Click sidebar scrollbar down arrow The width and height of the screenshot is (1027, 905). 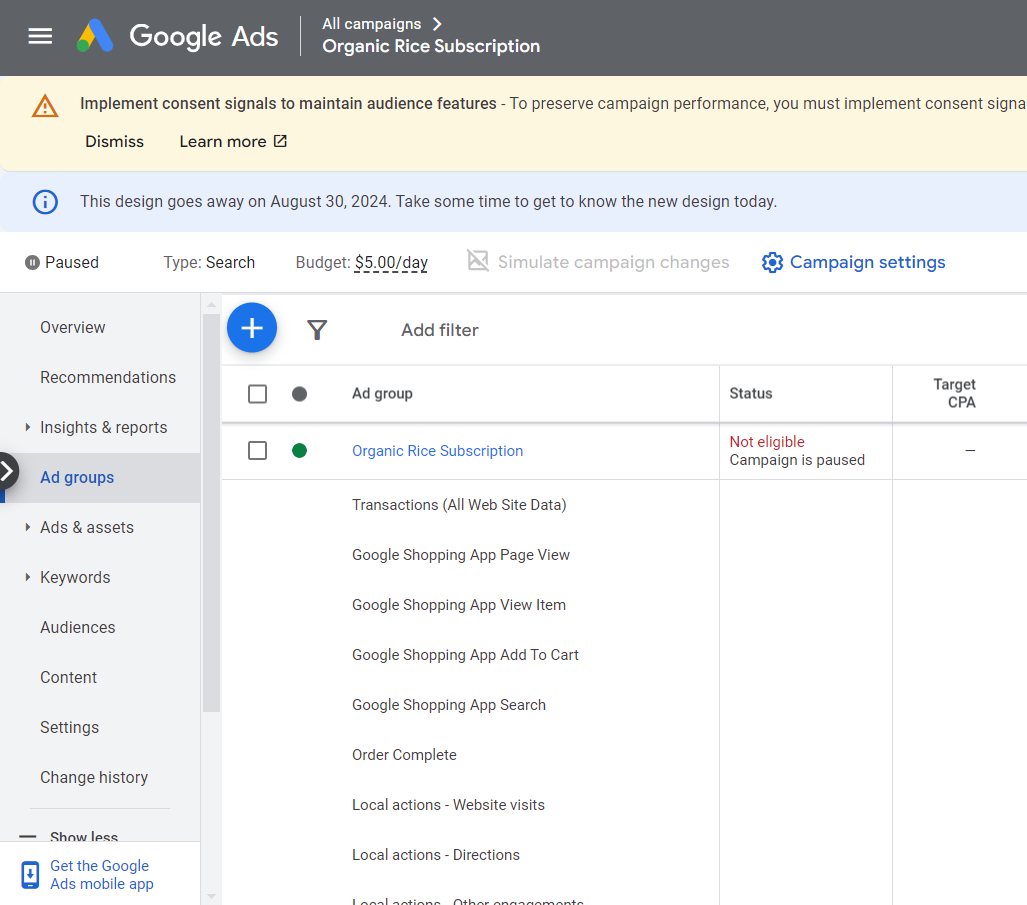pyautogui.click(x=211, y=896)
